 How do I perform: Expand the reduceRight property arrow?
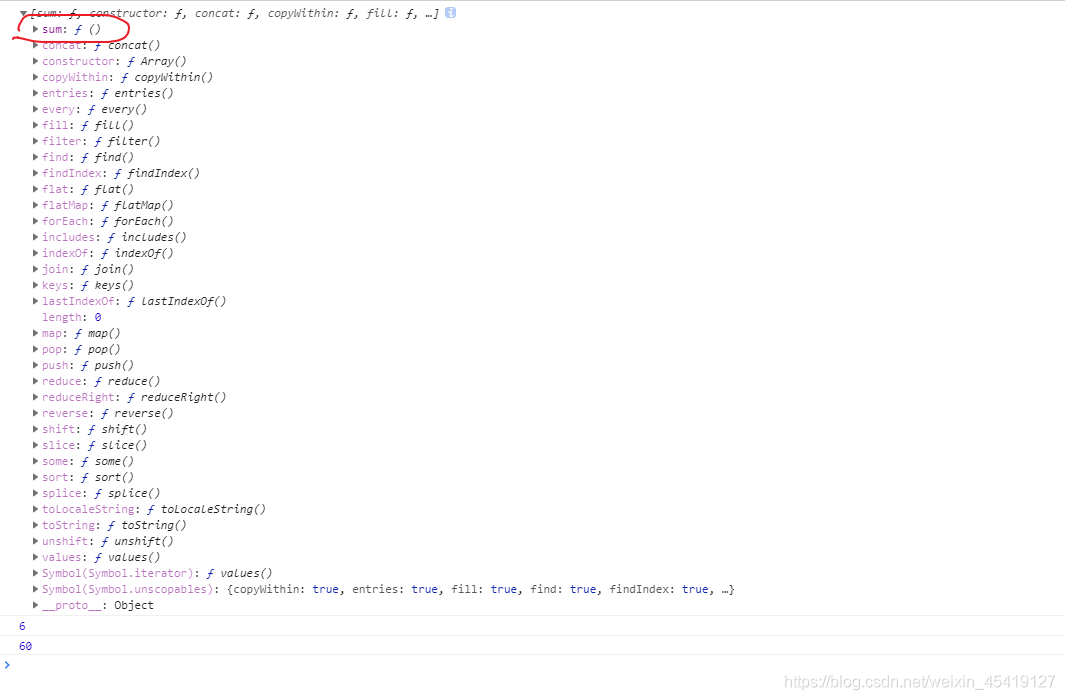pyautogui.click(x=35, y=397)
